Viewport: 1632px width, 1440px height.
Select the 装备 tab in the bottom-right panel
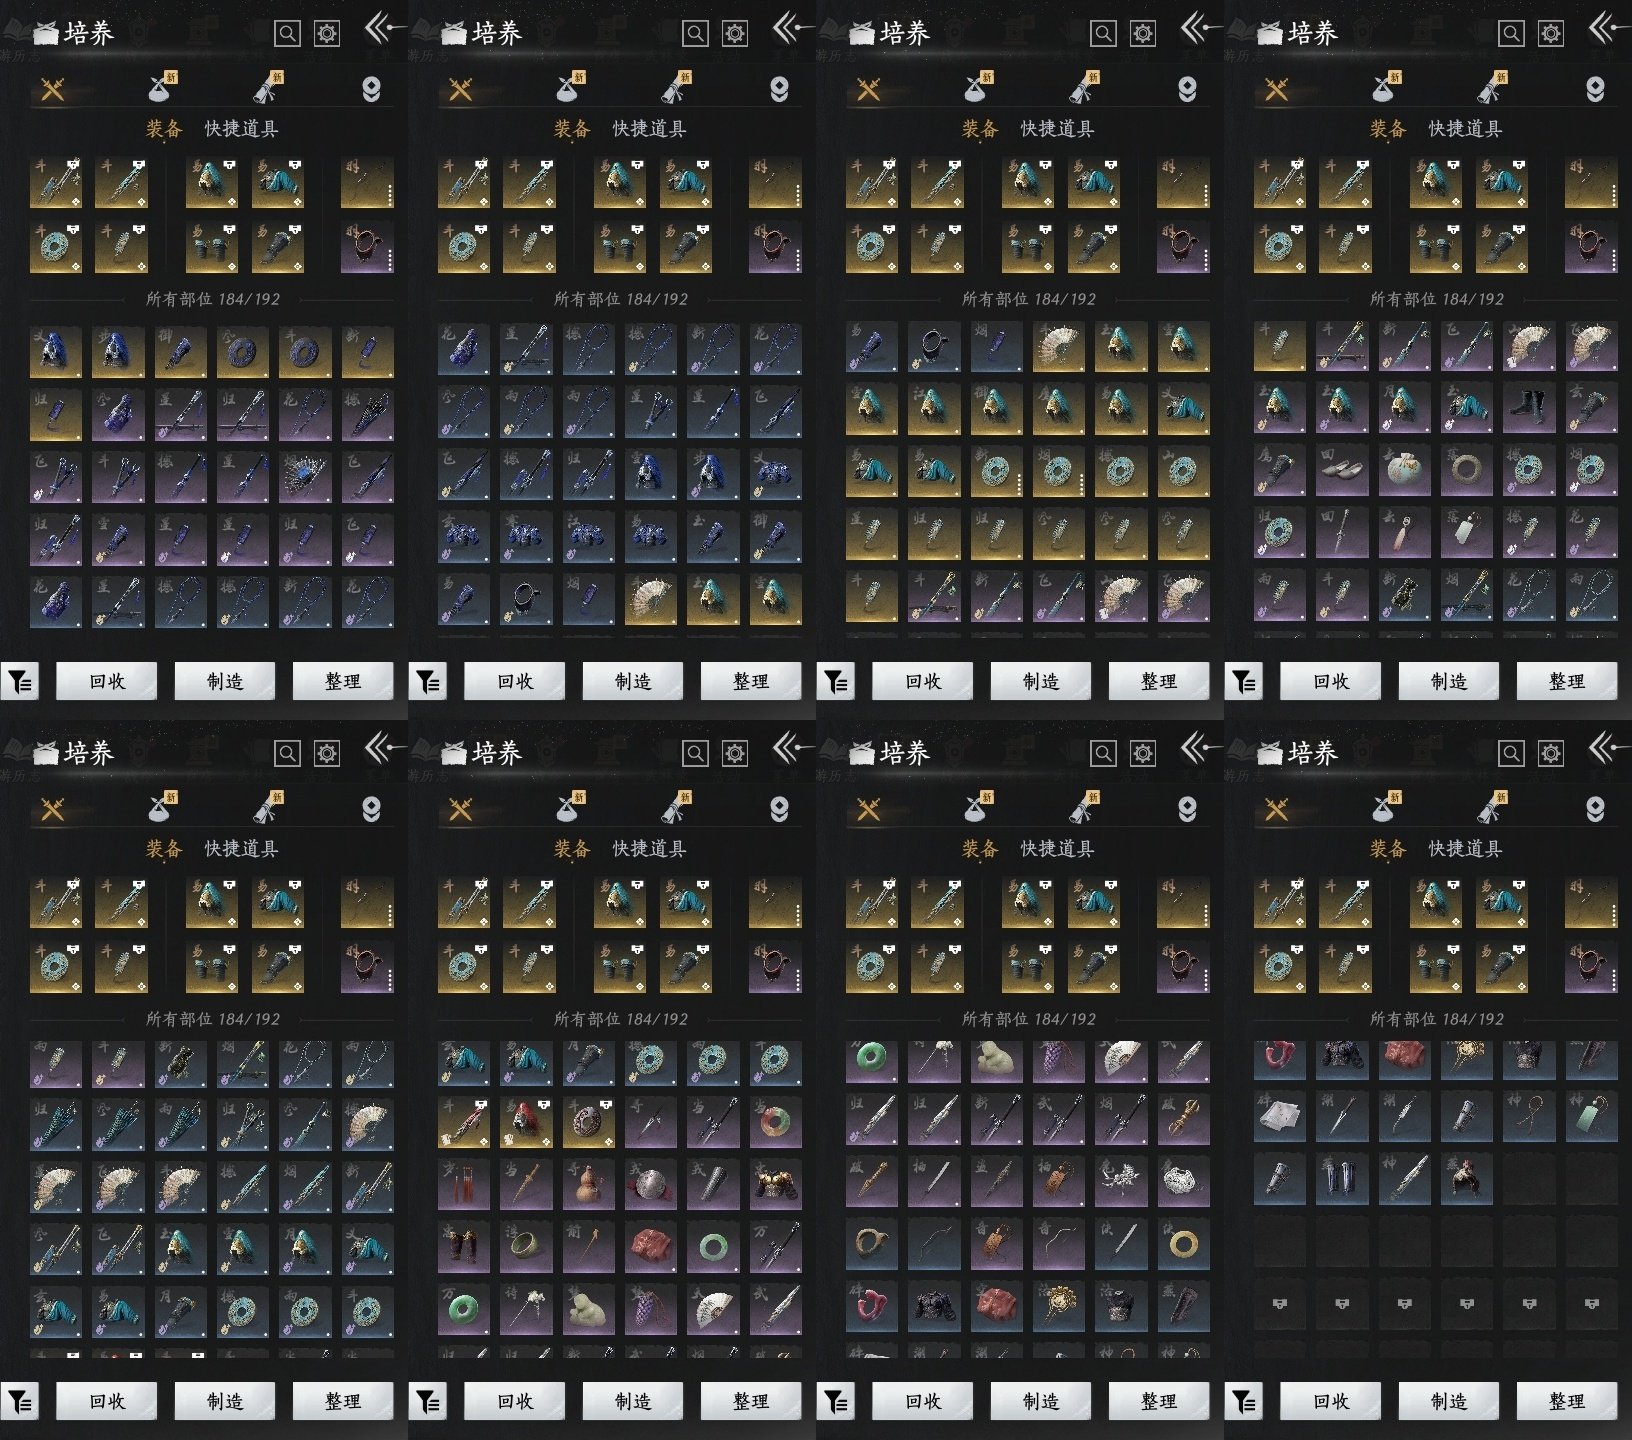click(x=1387, y=849)
